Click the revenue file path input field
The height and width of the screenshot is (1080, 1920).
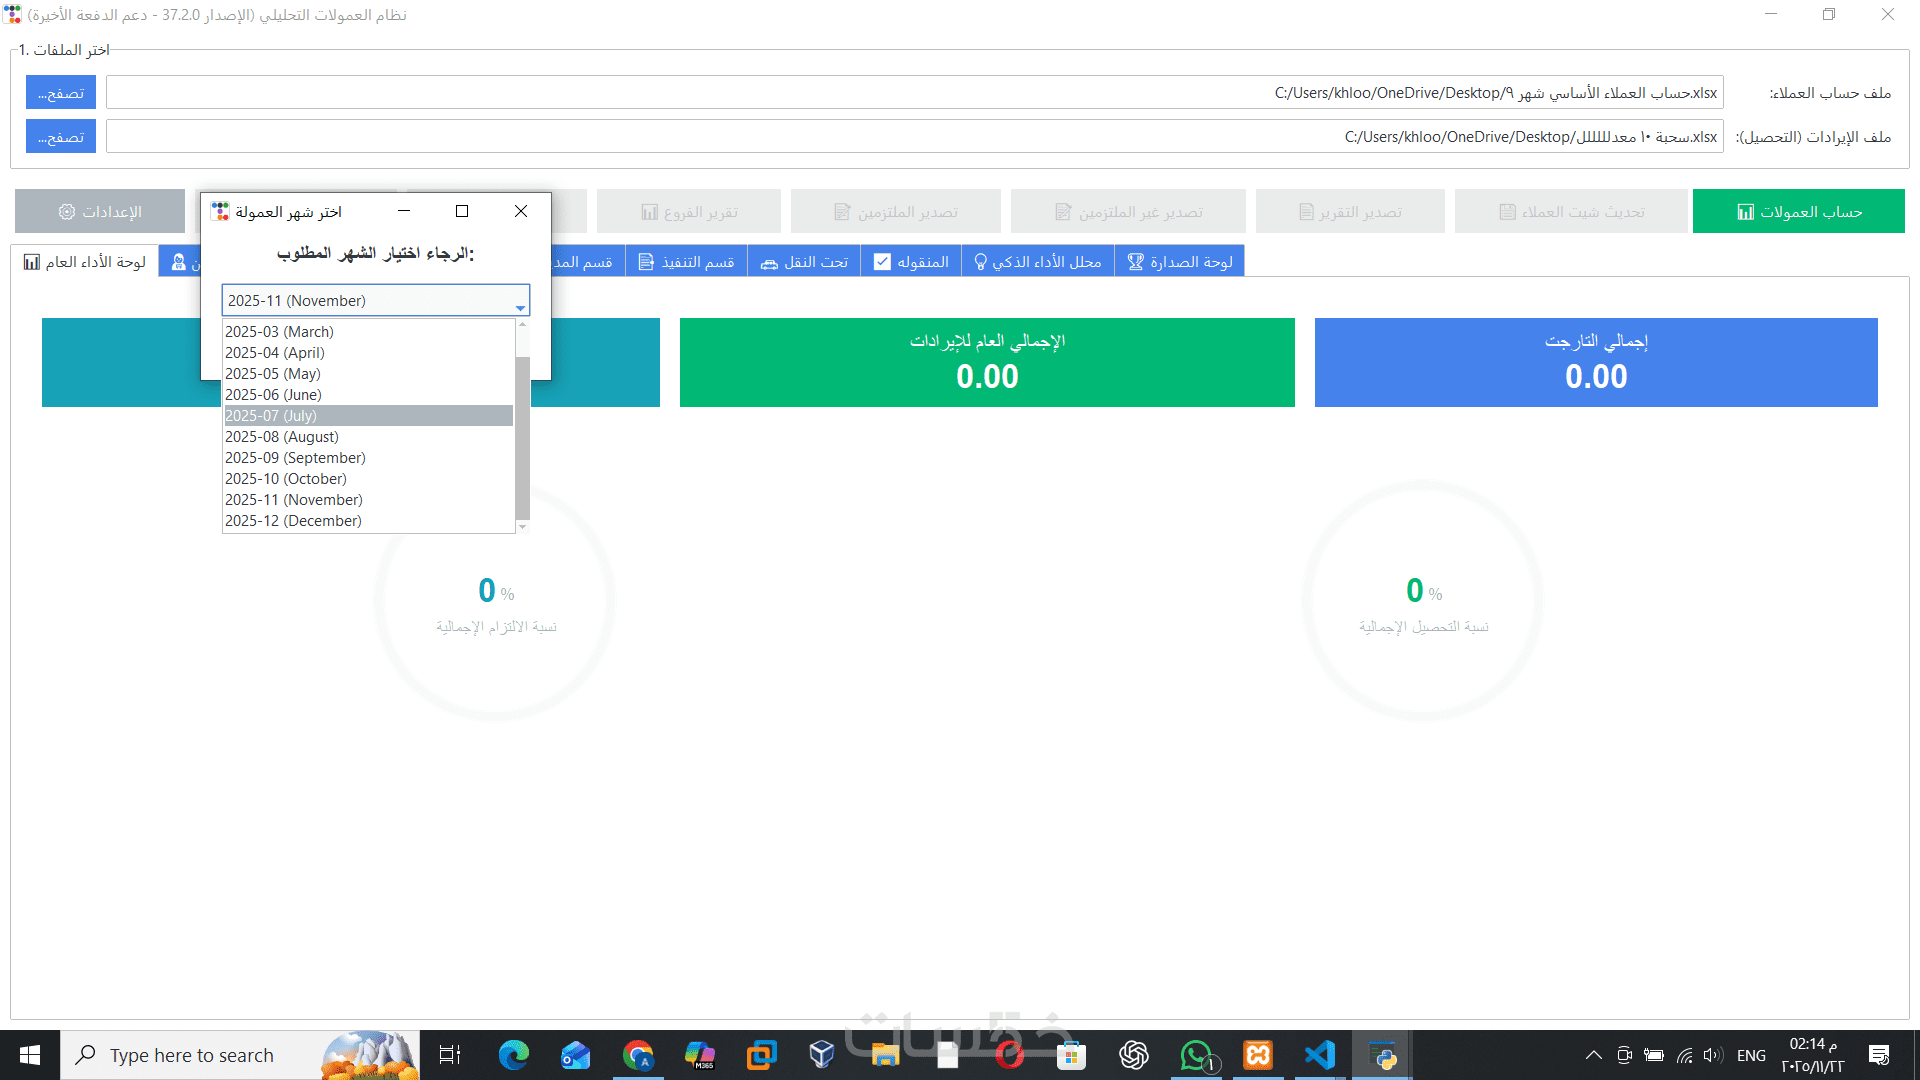914,137
